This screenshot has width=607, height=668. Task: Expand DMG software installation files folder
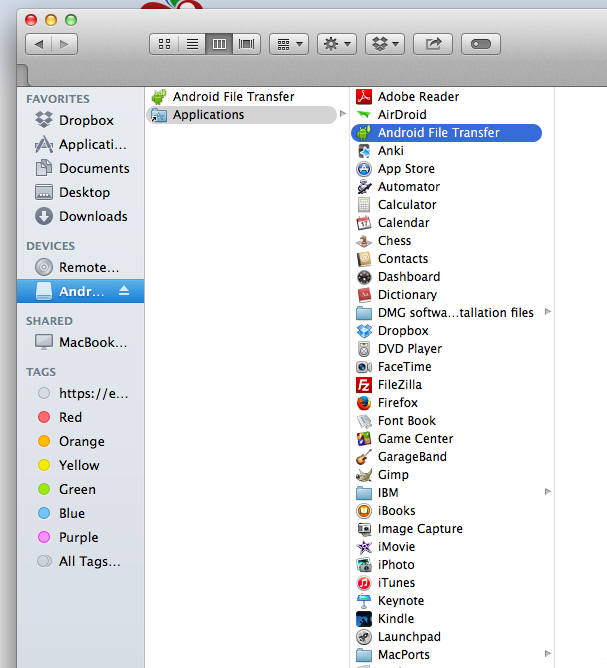click(548, 312)
